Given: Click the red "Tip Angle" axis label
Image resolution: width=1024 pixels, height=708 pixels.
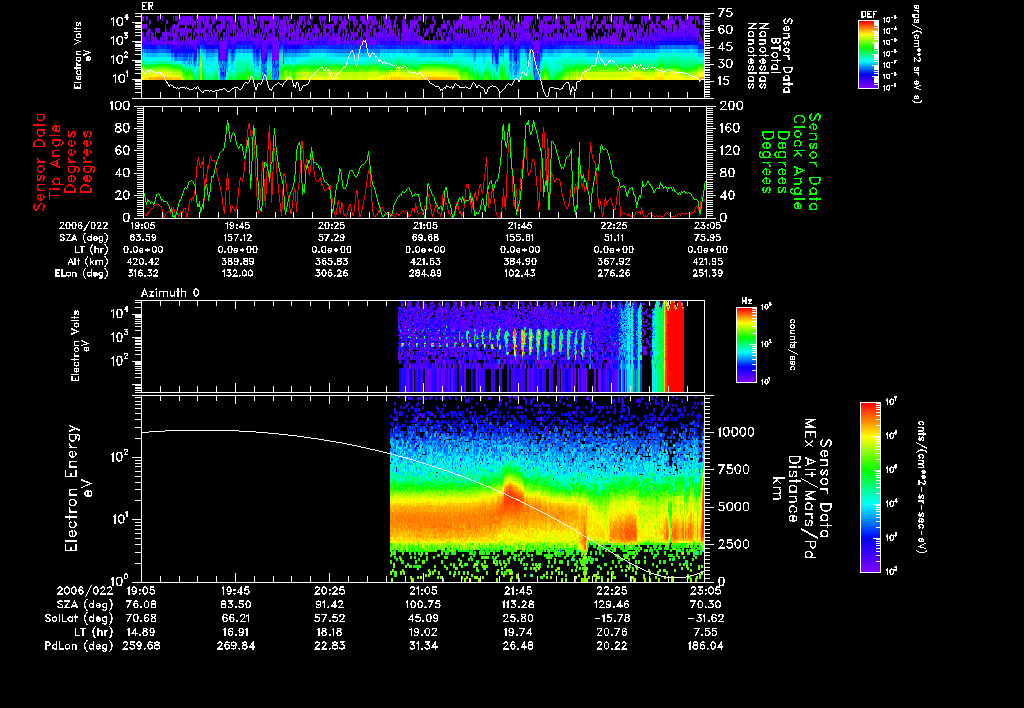Looking at the screenshot, I should pyautogui.click(x=56, y=161).
